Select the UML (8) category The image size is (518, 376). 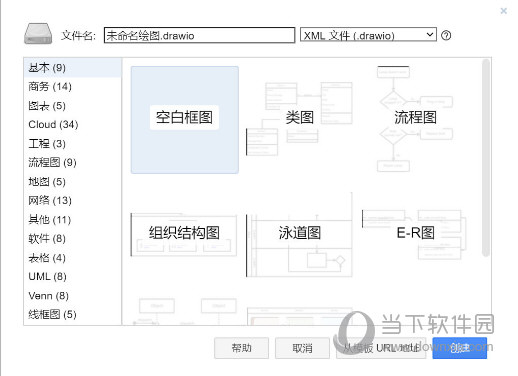pyautogui.click(x=73, y=277)
